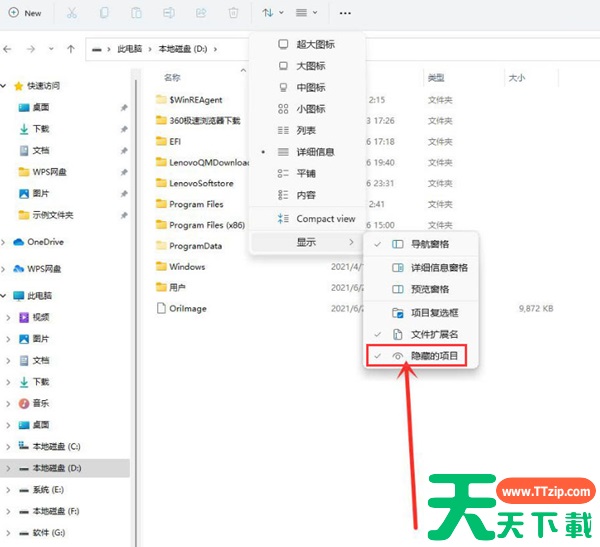
Task: Go up one folder level with up arrow
Action: point(70,48)
